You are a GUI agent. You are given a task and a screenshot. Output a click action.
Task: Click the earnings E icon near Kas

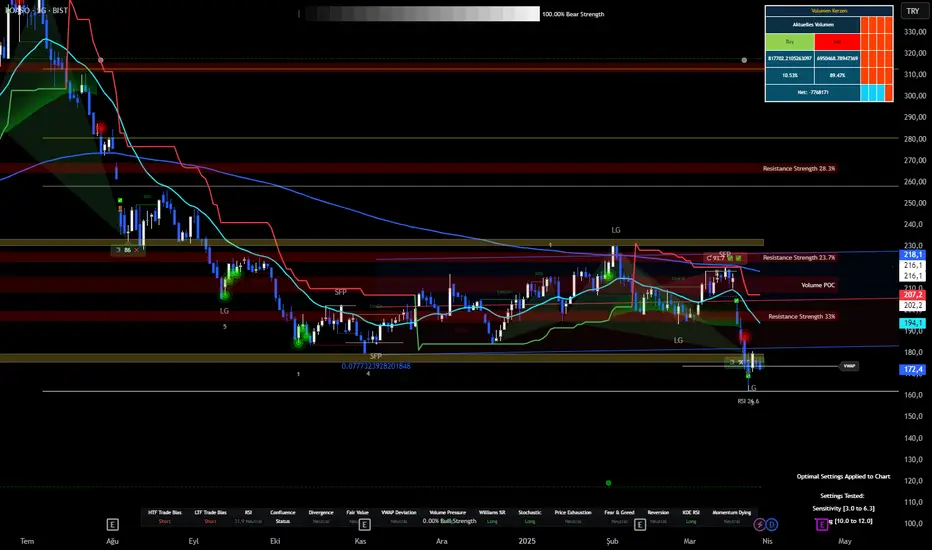(x=364, y=523)
